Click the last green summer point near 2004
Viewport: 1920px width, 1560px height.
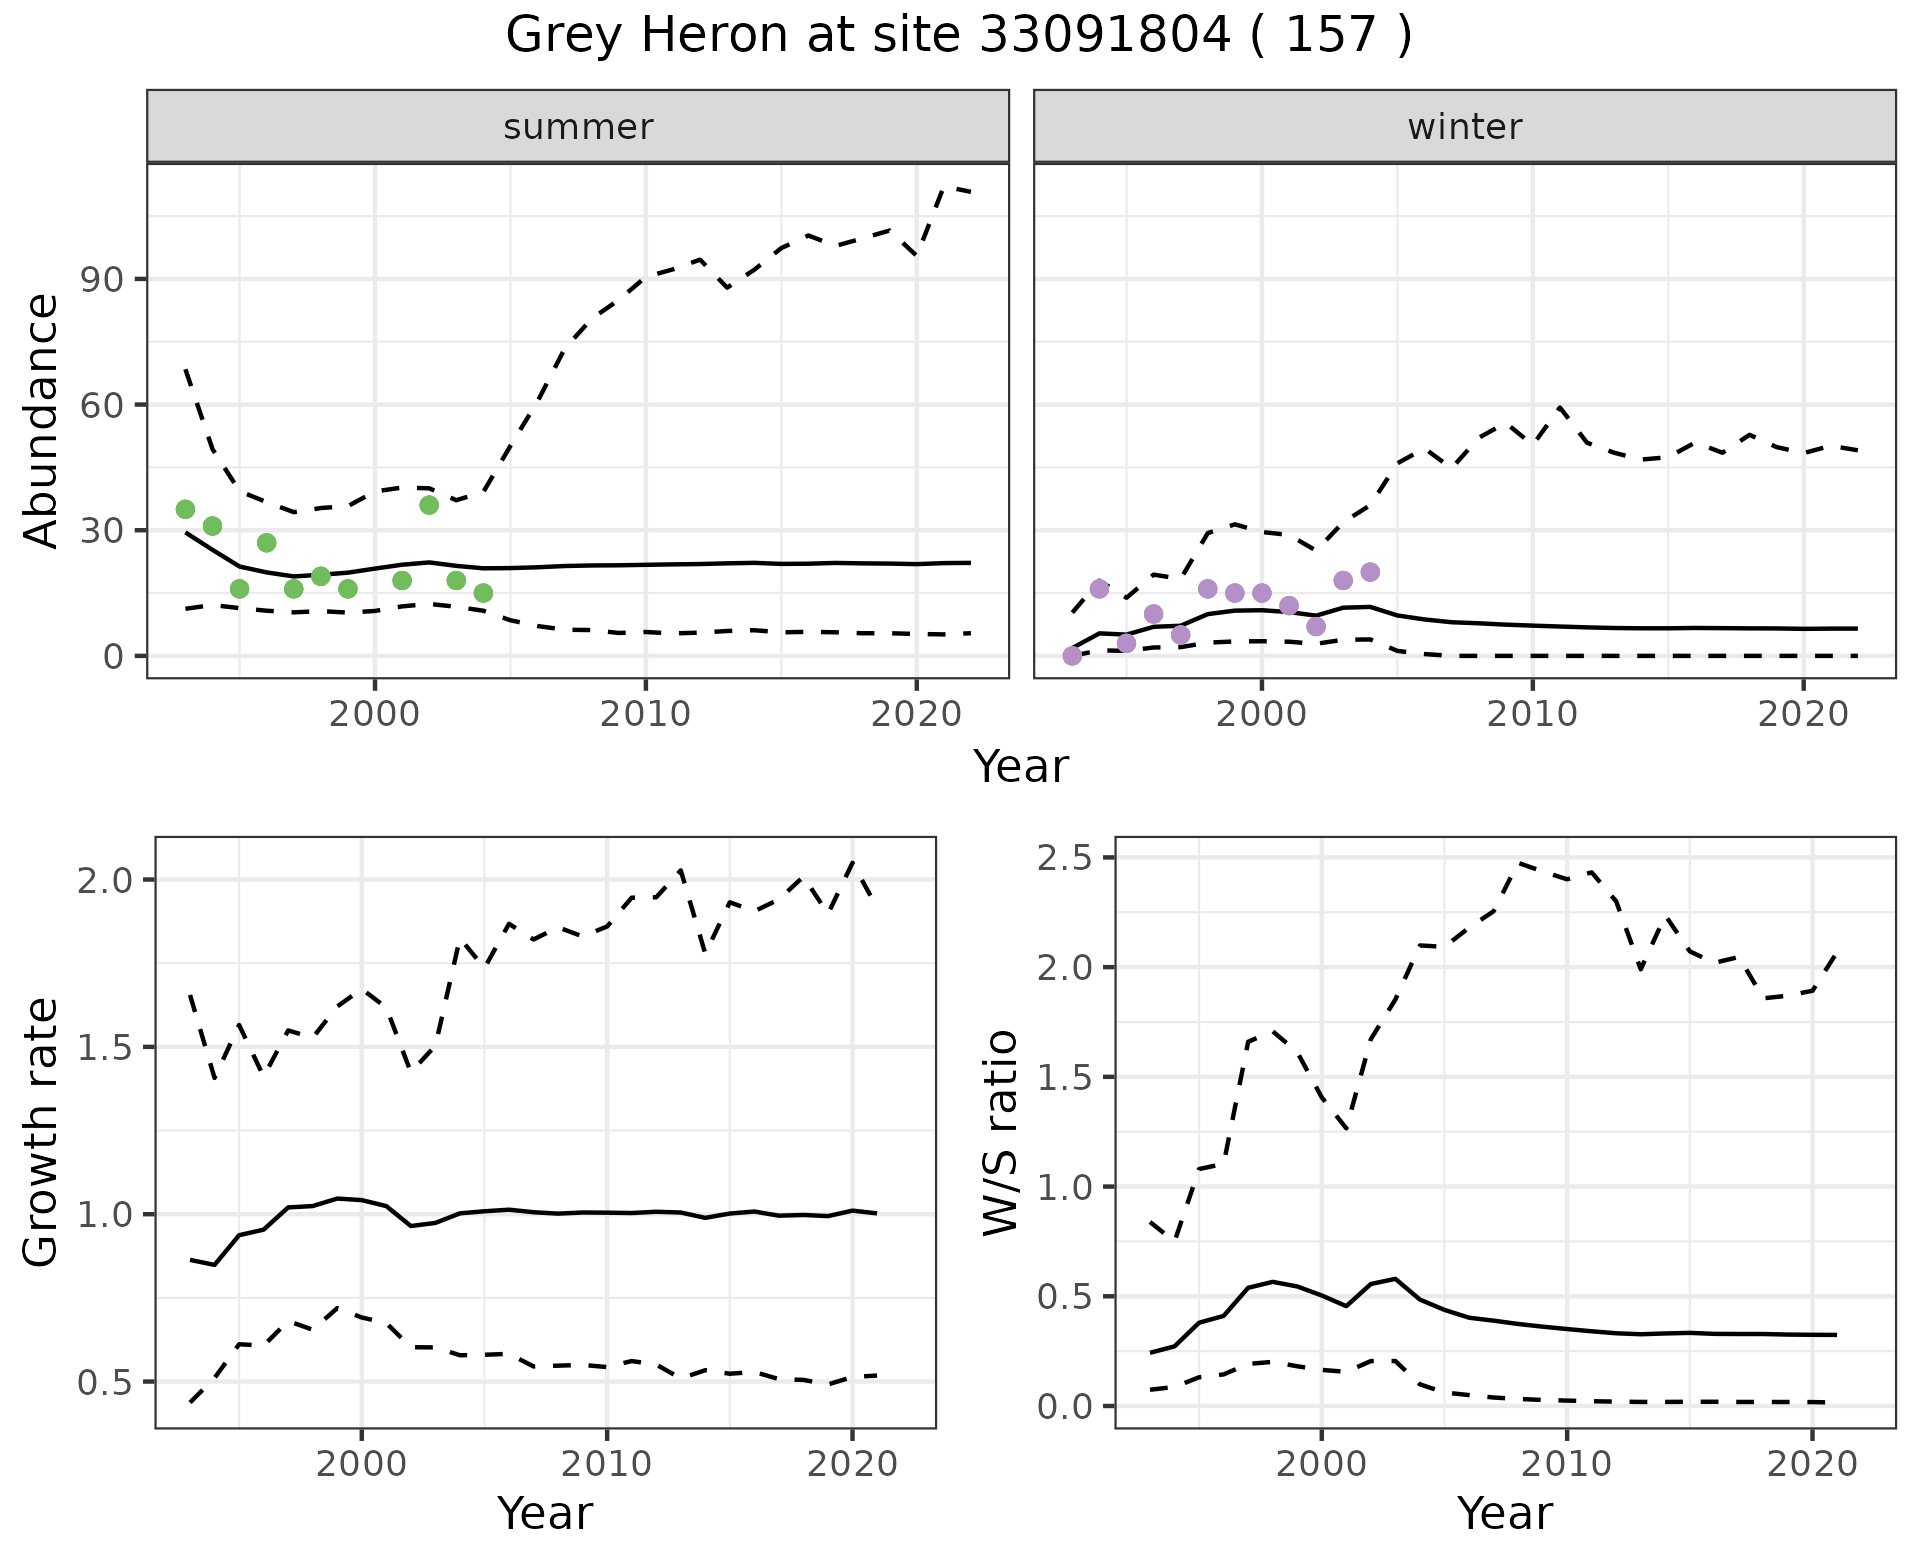click(x=483, y=593)
